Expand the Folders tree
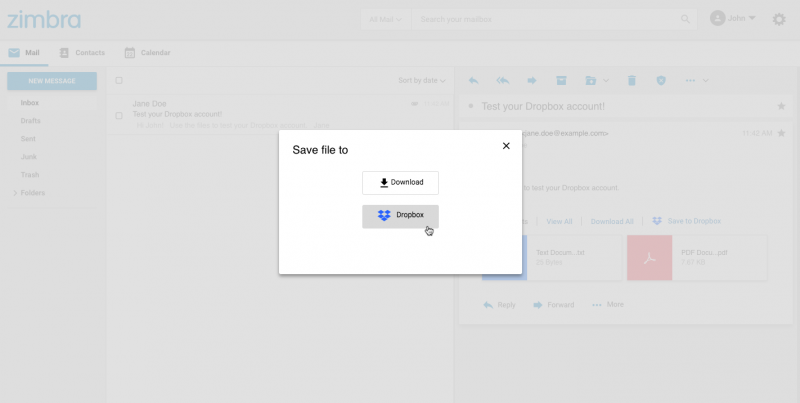800x403 pixels. tap(15, 193)
